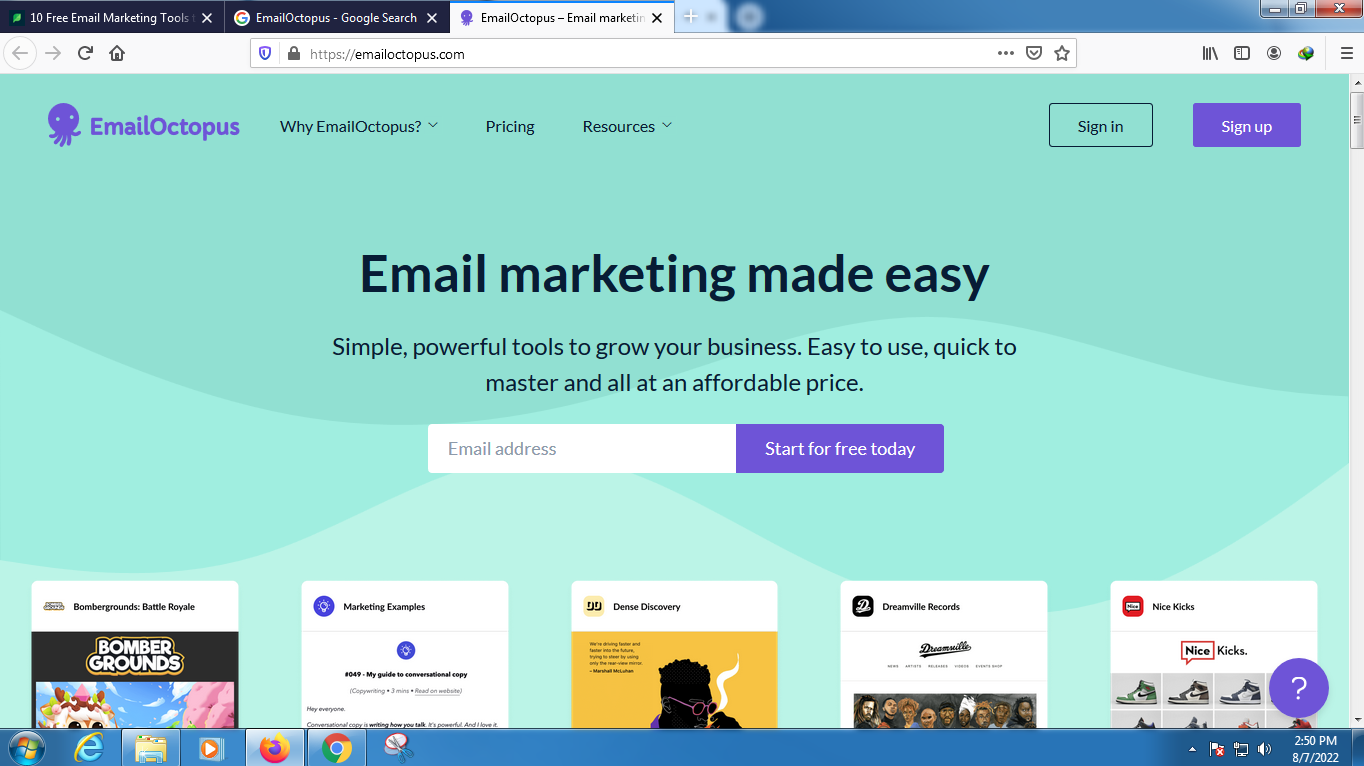Viewport: 1364px width, 766px height.
Task: Click the Firefox taskbar icon
Action: [x=274, y=747]
